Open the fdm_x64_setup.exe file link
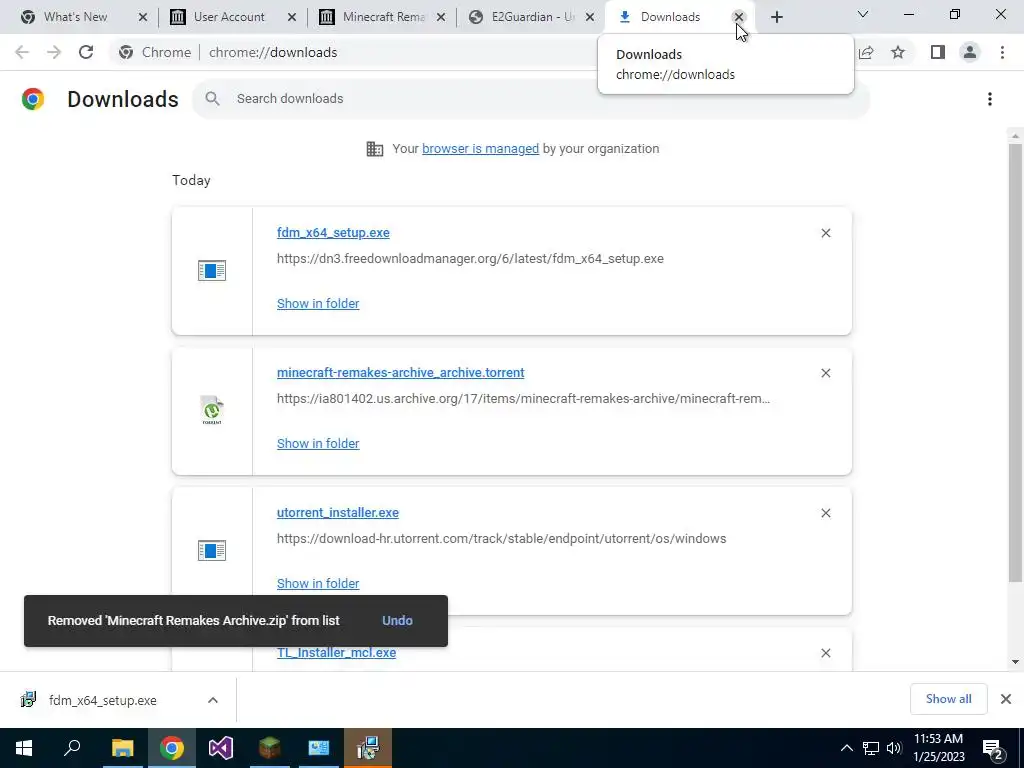This screenshot has height=768, width=1024. point(333,232)
